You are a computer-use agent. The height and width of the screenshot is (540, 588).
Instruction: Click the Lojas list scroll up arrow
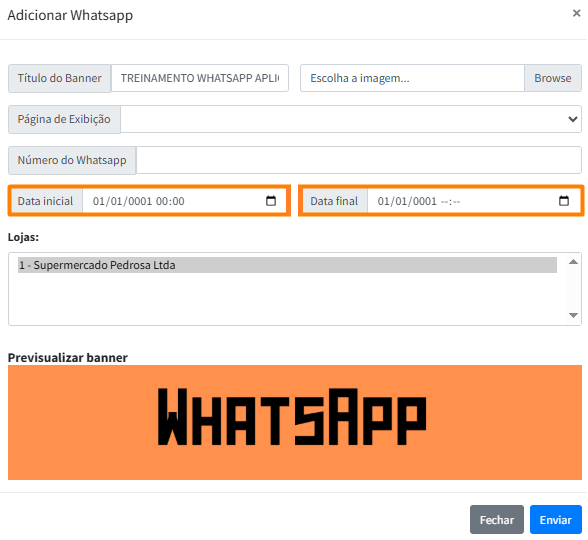(x=573, y=262)
